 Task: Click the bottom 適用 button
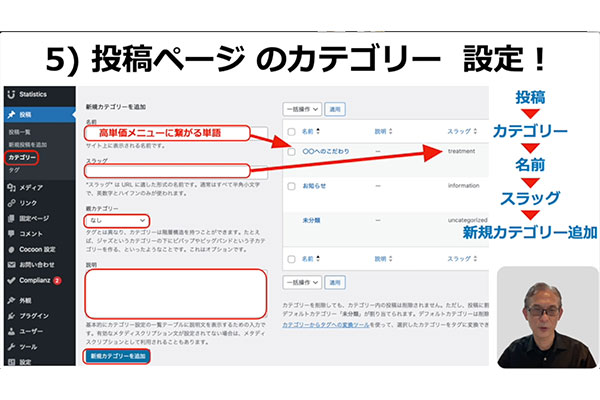(x=335, y=282)
